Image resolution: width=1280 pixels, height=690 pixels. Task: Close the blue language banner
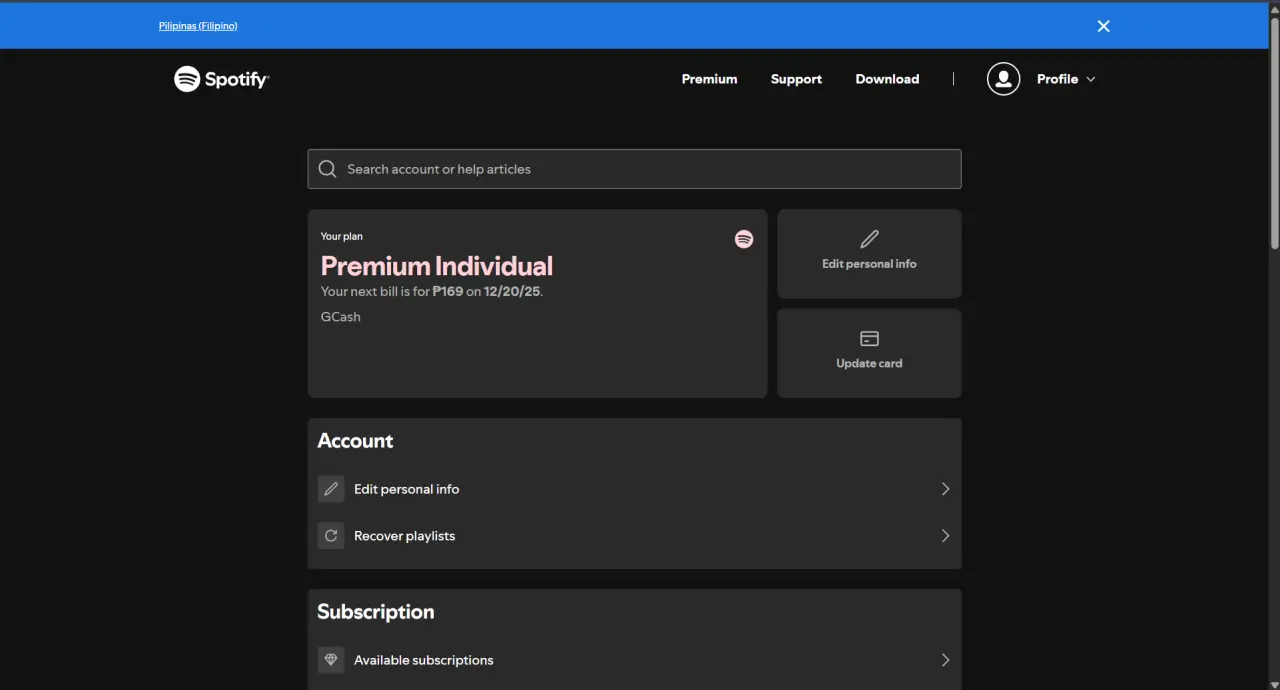point(1103,26)
